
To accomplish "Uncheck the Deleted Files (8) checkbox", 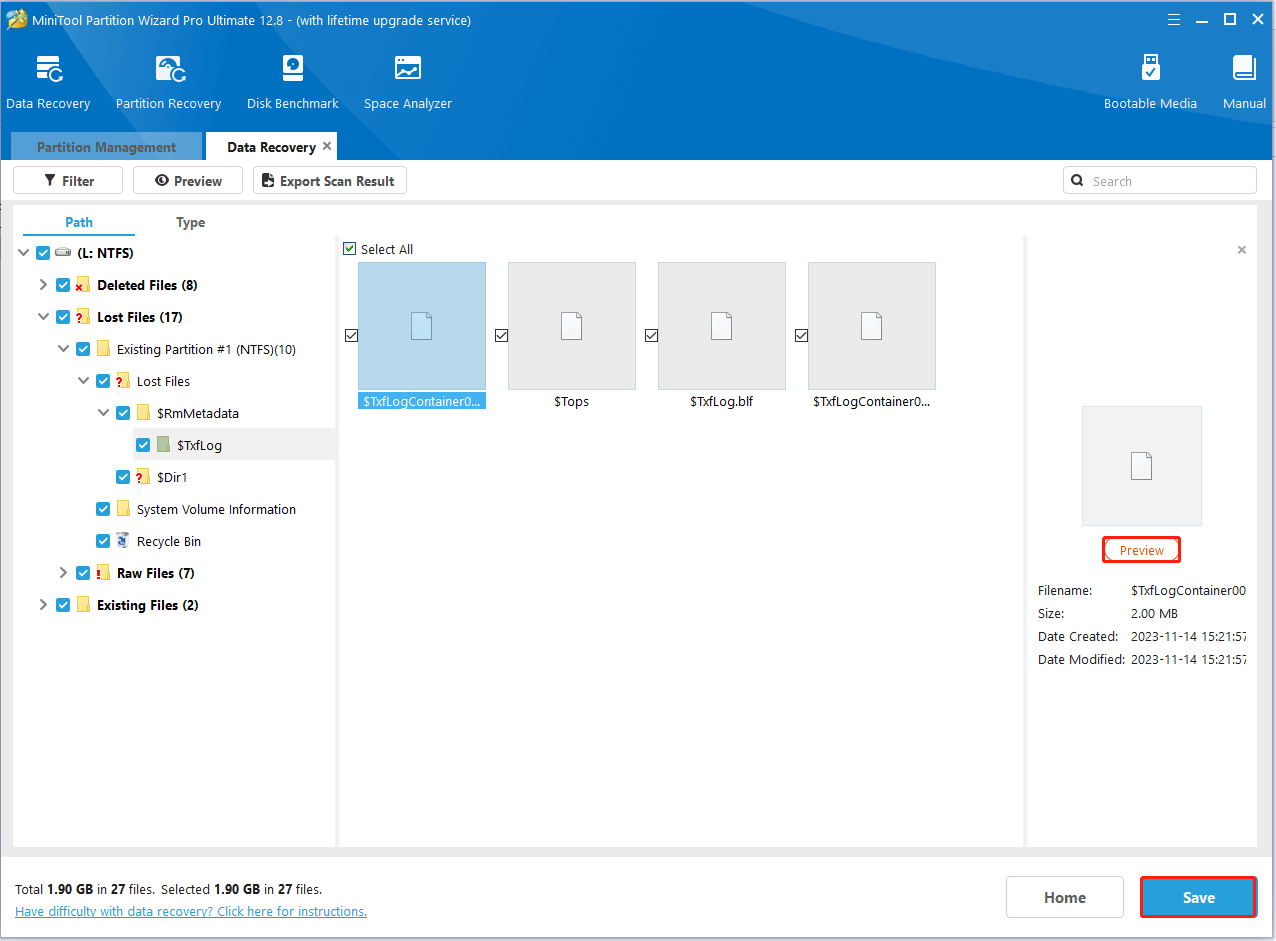I will point(63,285).
